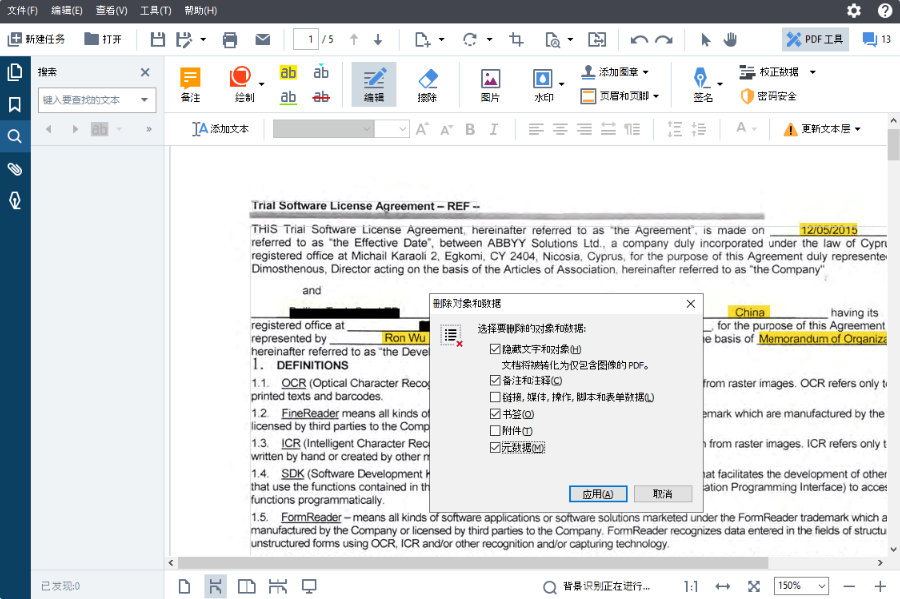Expand the save-as dropdown arrow
This screenshot has height=599, width=900.
[203, 40]
